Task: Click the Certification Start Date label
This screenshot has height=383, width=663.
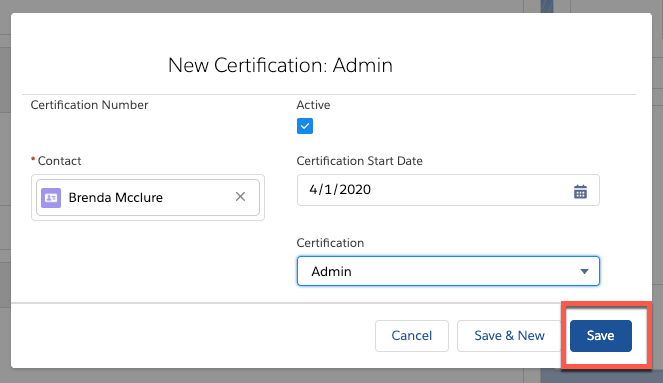Action: [359, 161]
